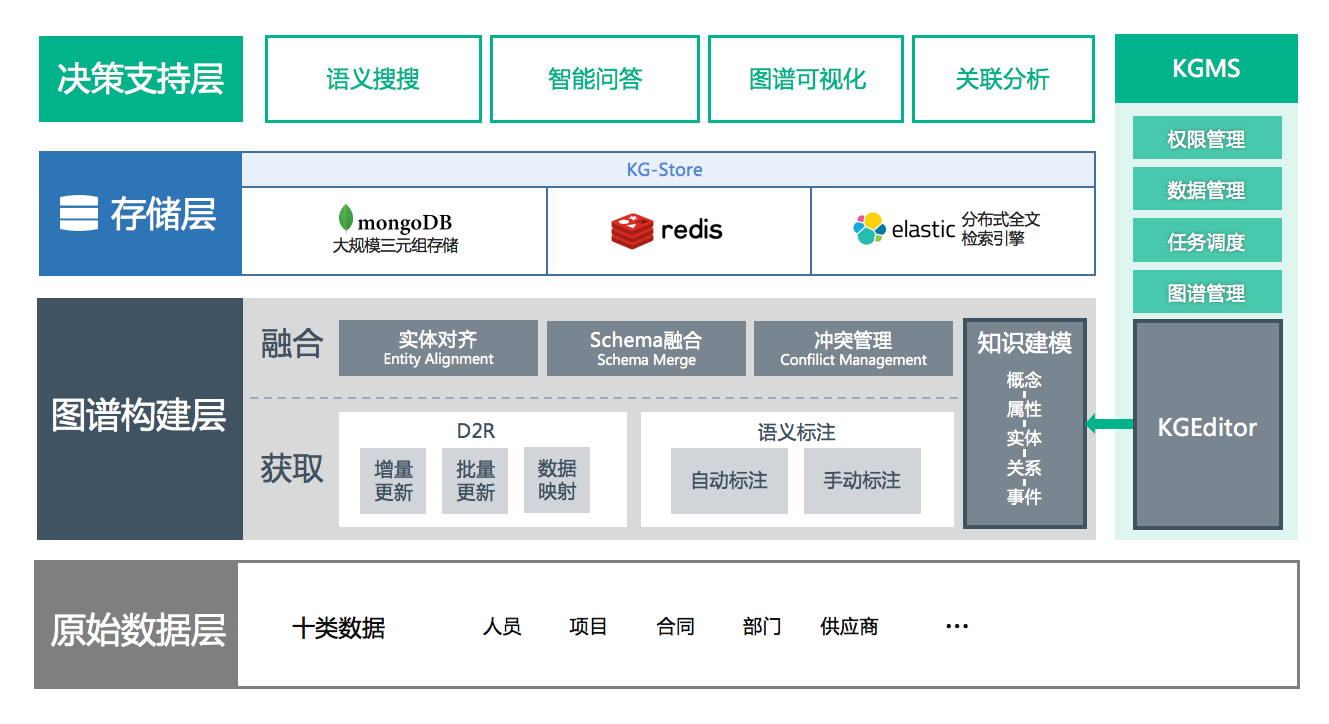Select 冲突管理 Conflict Management block
Screen dimensions: 1329x724
pyautogui.click(x=853, y=348)
